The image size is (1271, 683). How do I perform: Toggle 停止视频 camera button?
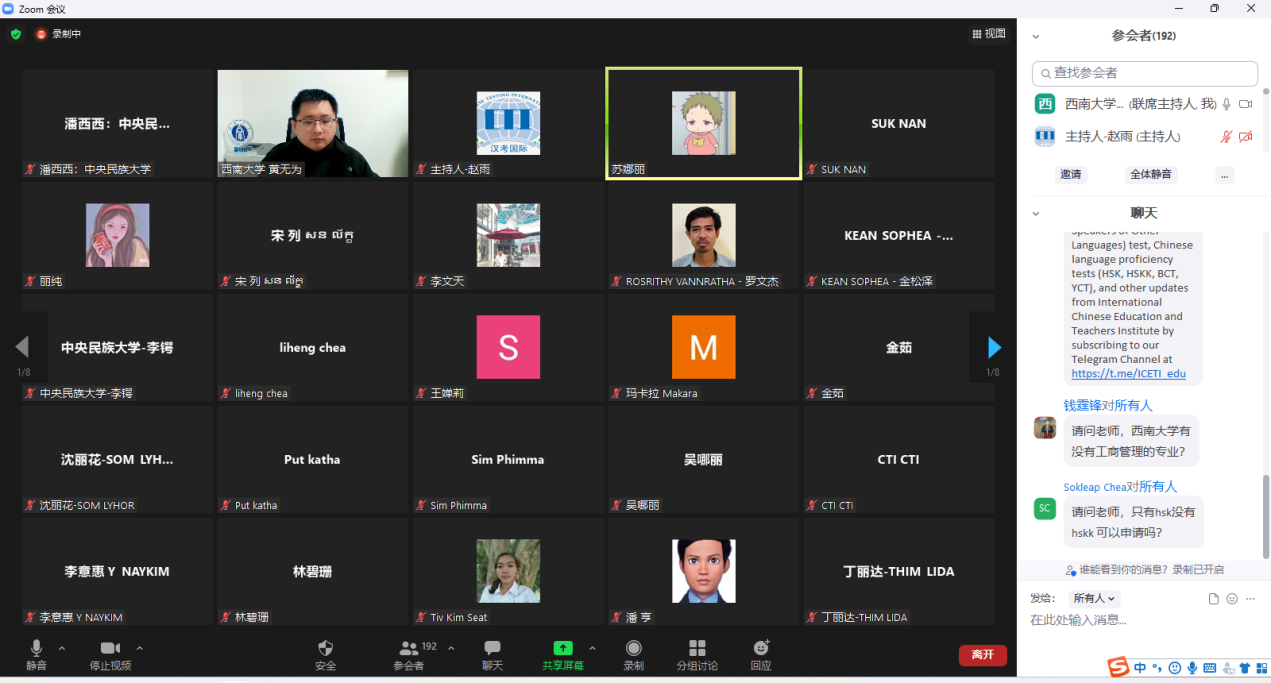110,649
